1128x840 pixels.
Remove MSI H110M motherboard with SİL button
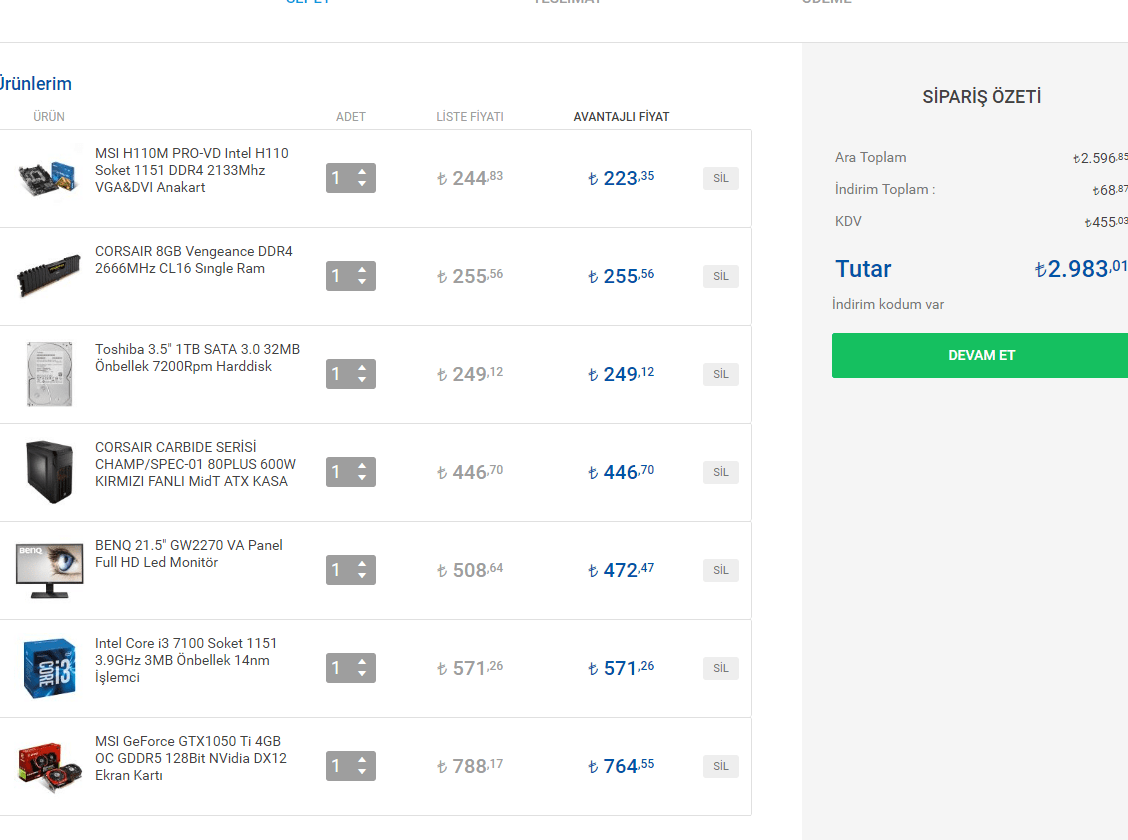click(x=721, y=178)
